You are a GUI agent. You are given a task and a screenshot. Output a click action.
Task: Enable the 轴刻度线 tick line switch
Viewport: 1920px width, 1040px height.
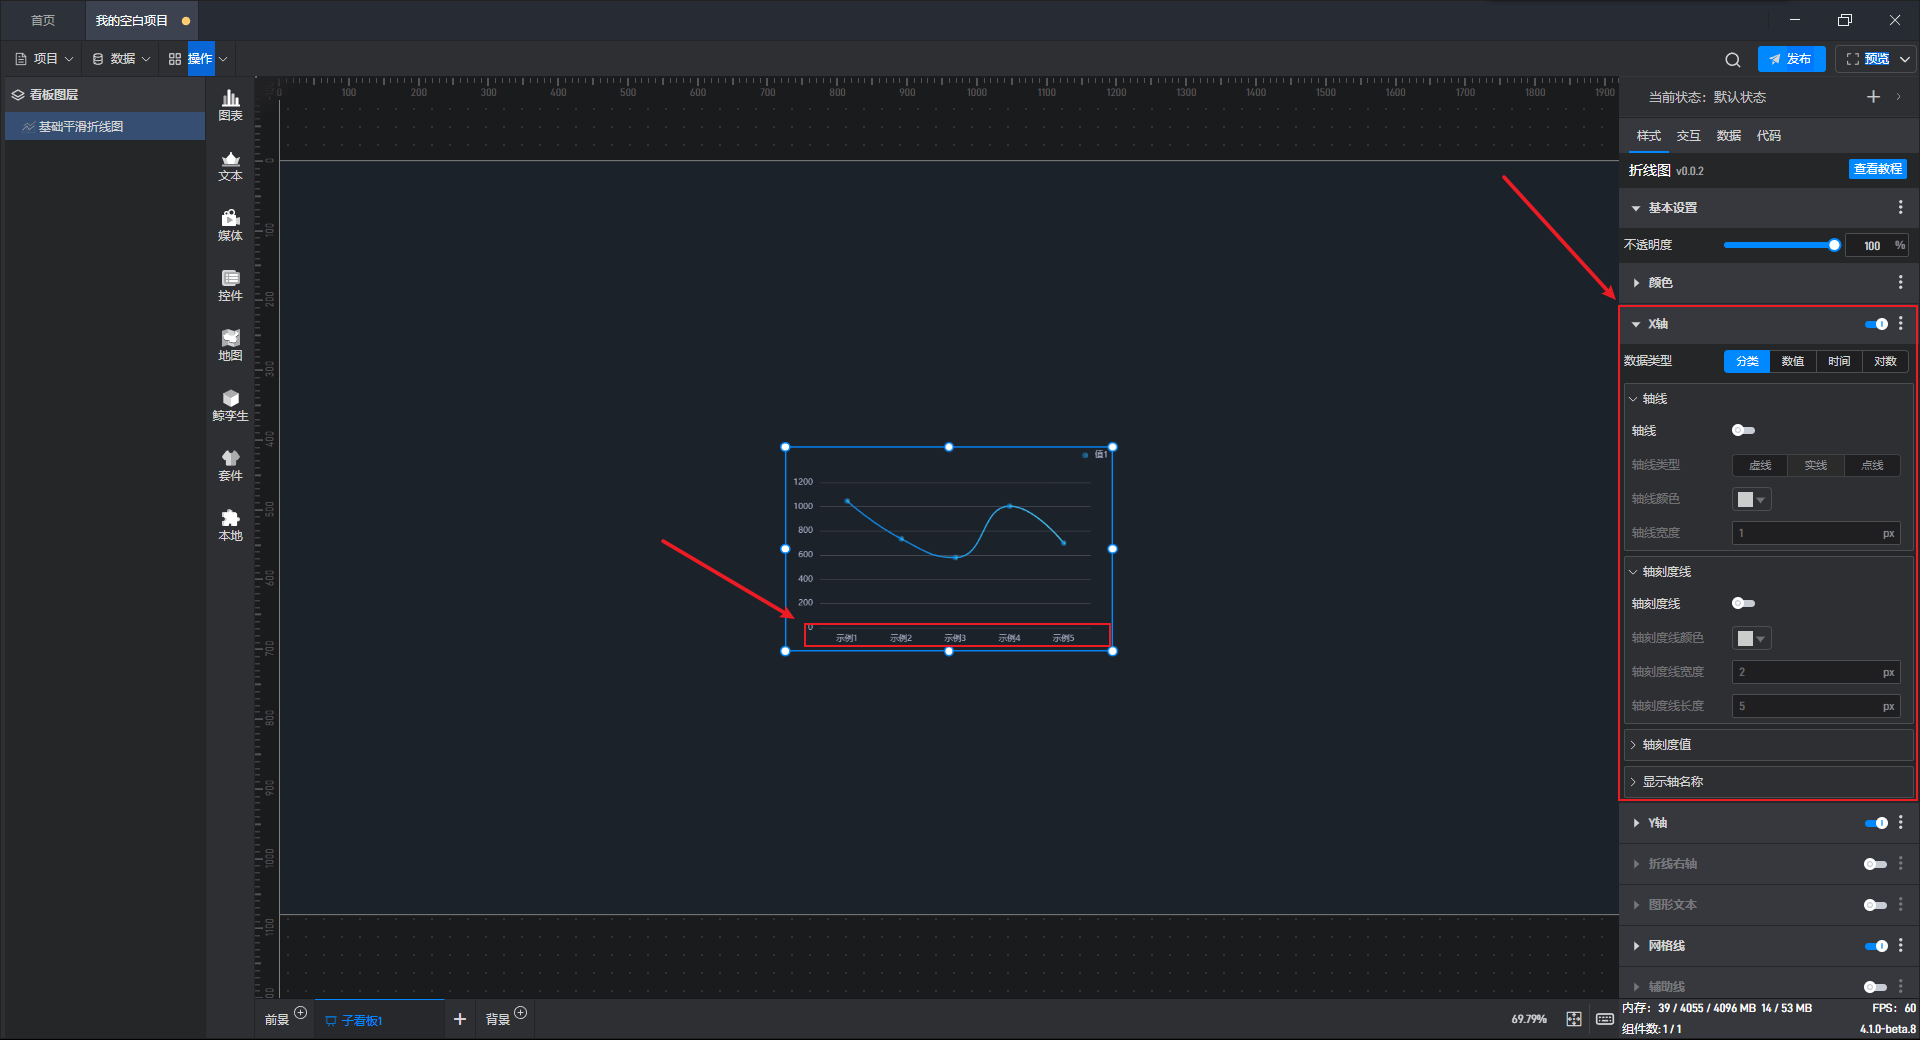click(1743, 603)
